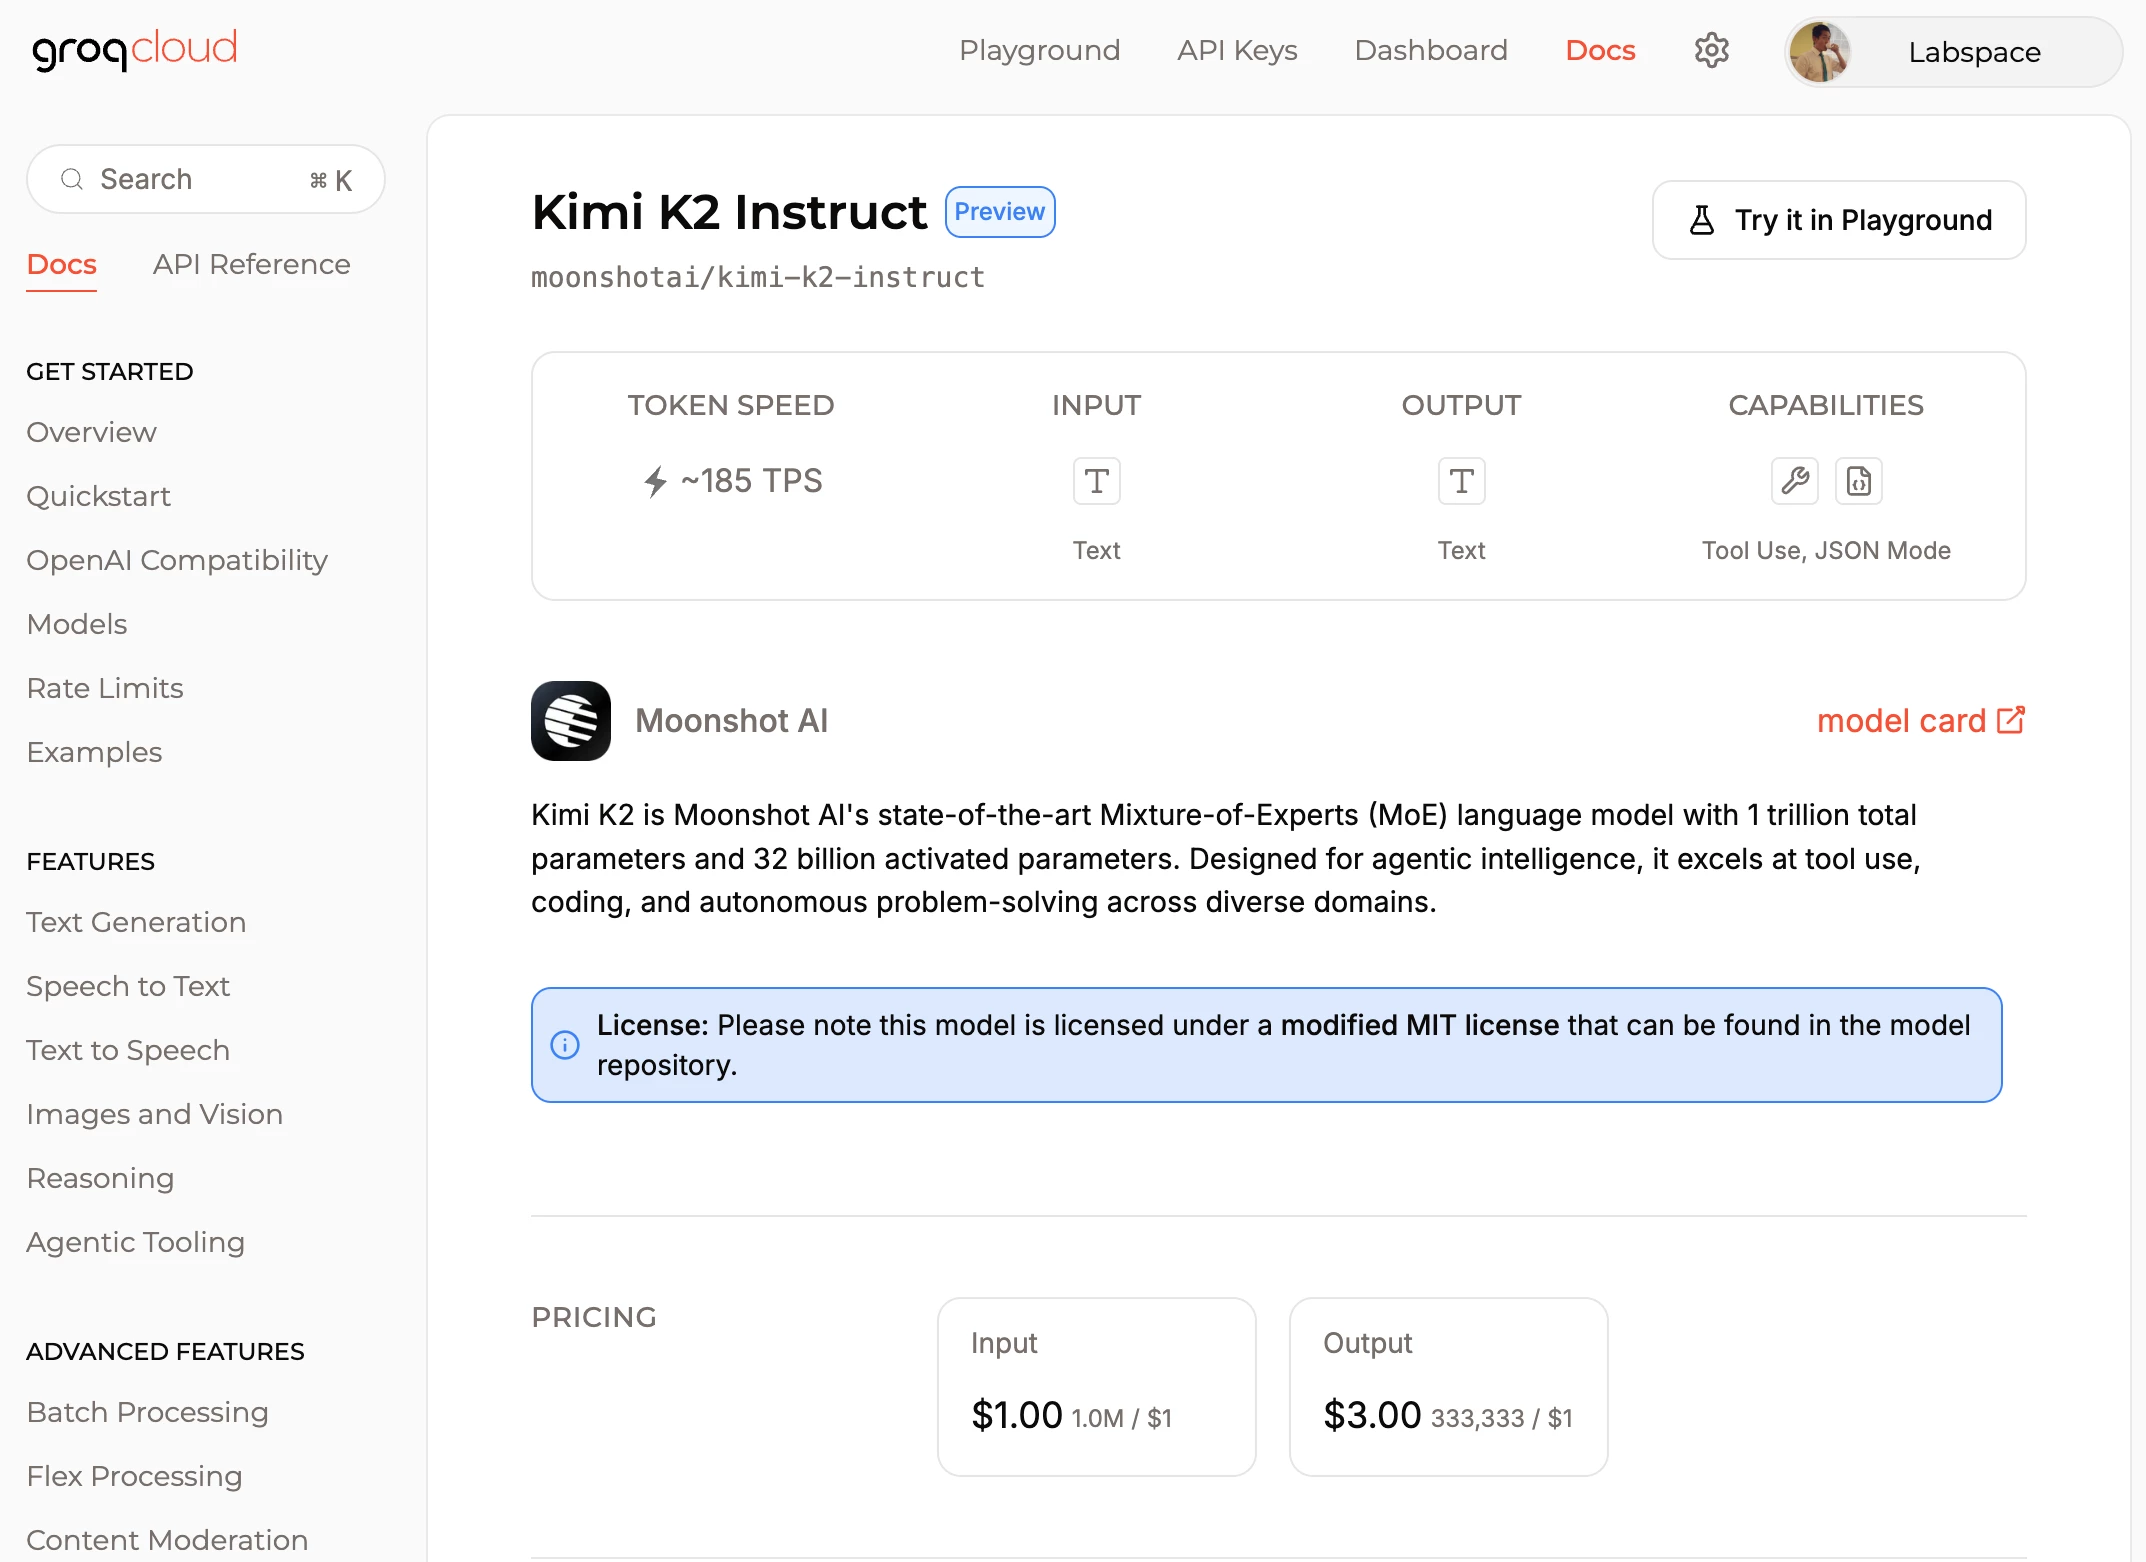The image size is (2146, 1562).
Task: Open the Batch Processing page
Action: [x=147, y=1413]
